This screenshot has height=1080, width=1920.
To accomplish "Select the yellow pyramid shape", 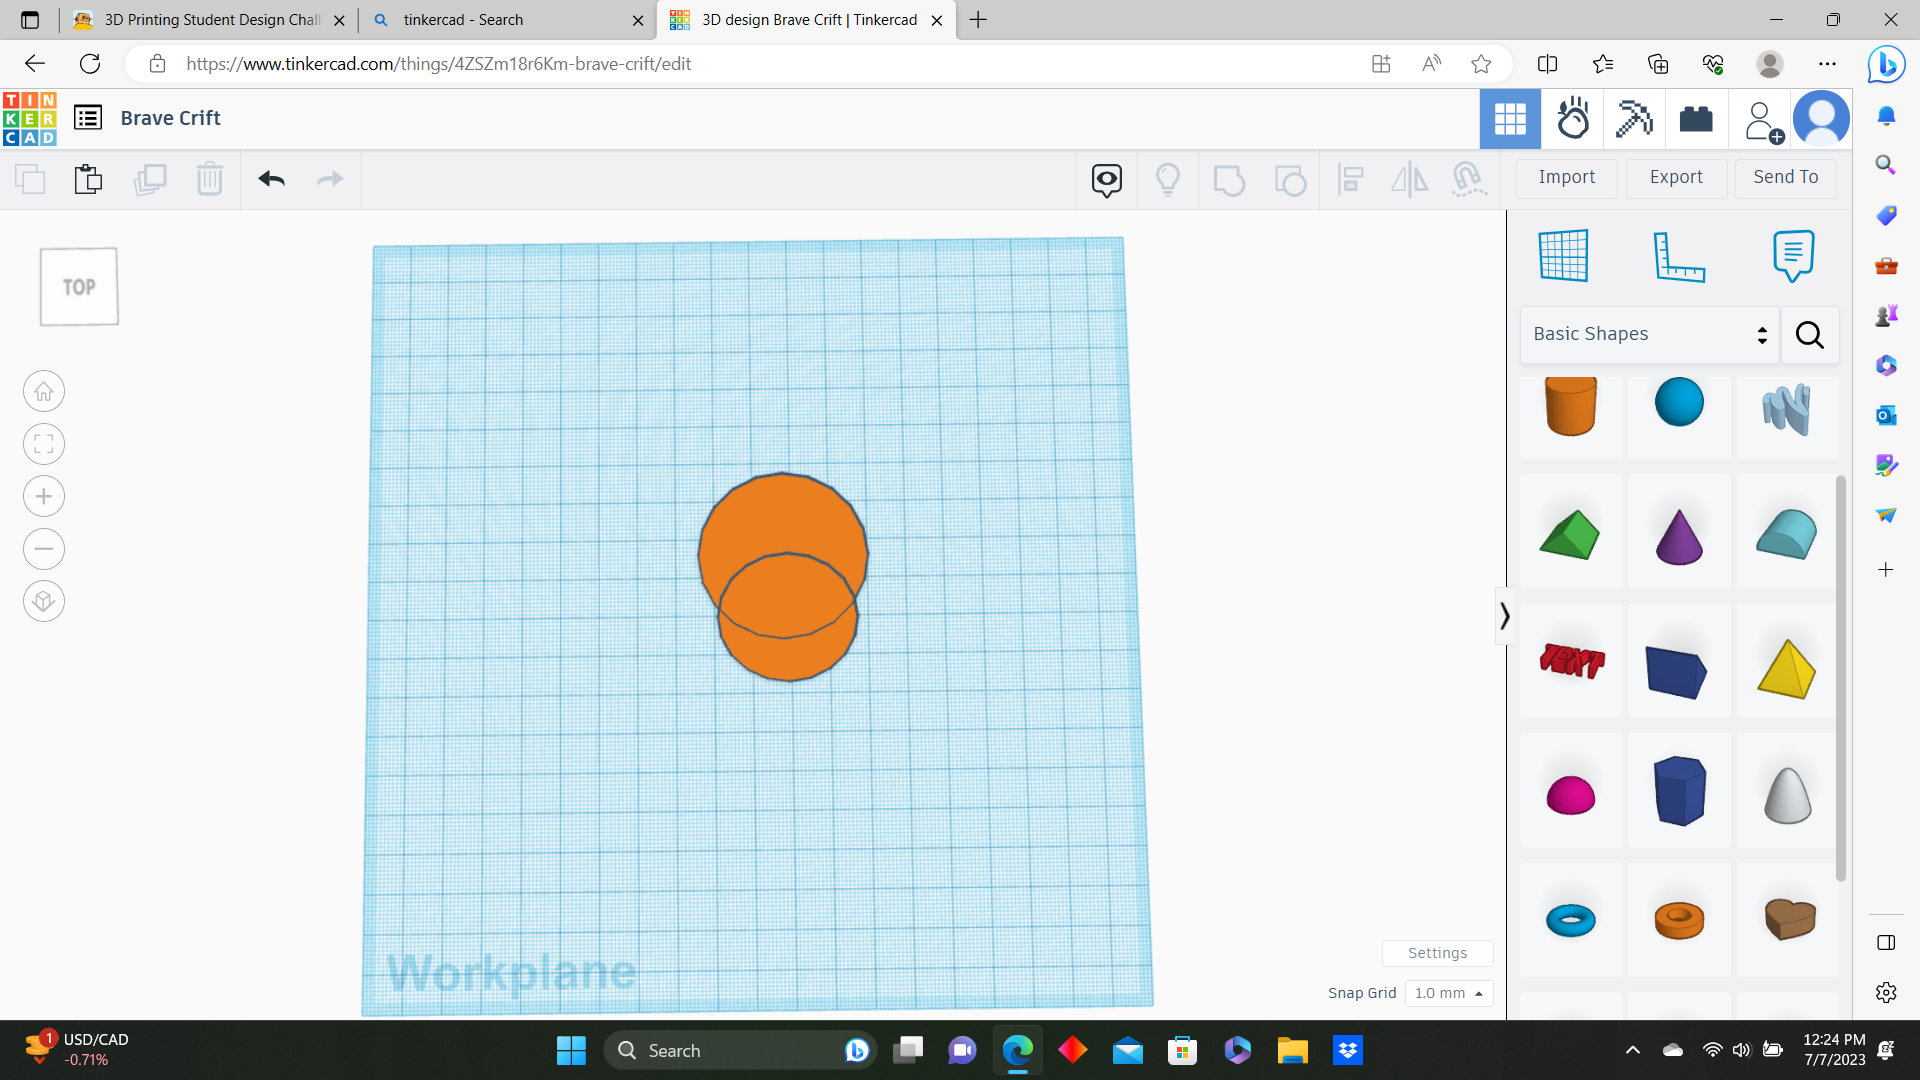I will [x=1787, y=669].
